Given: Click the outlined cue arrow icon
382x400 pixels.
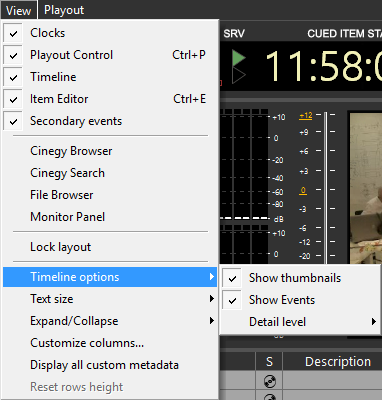Looking at the screenshot, I should point(239,75).
